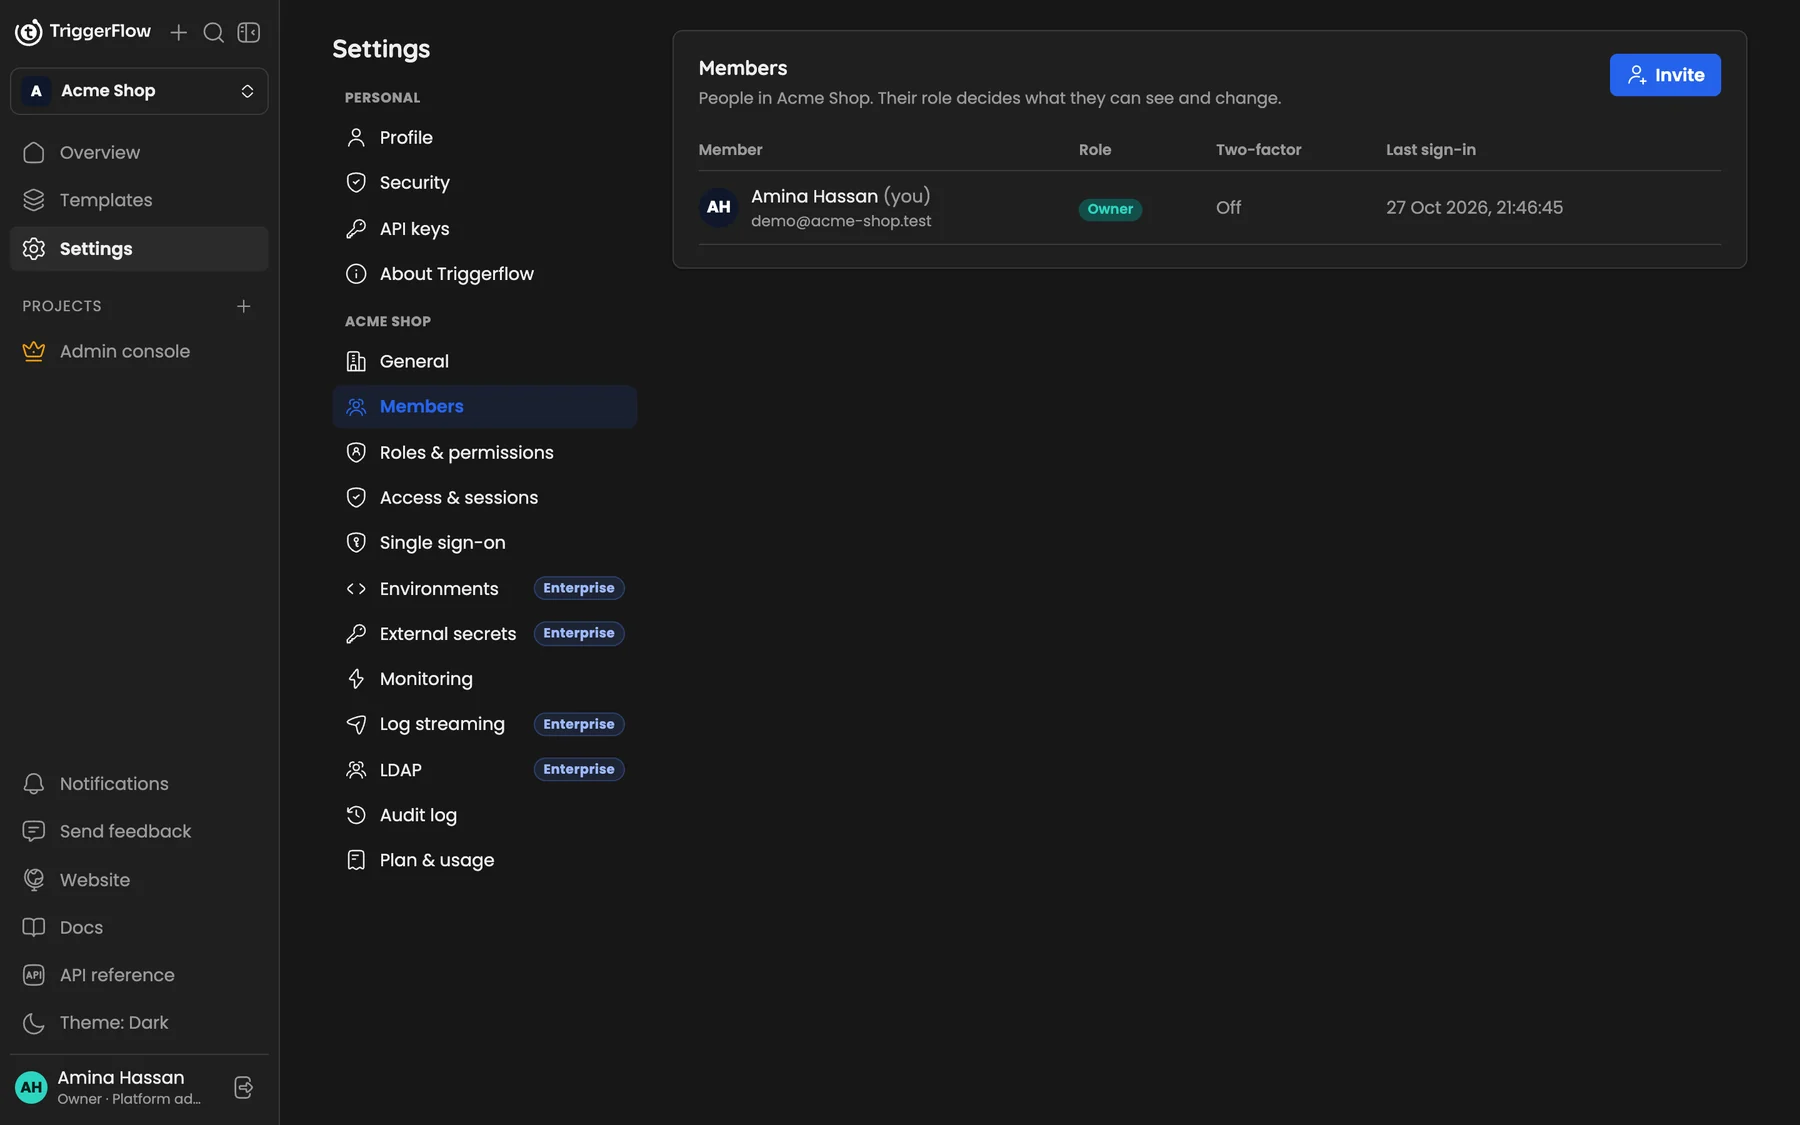Click the TriggerFlow logo icon
The width and height of the screenshot is (1800, 1125).
pos(29,32)
